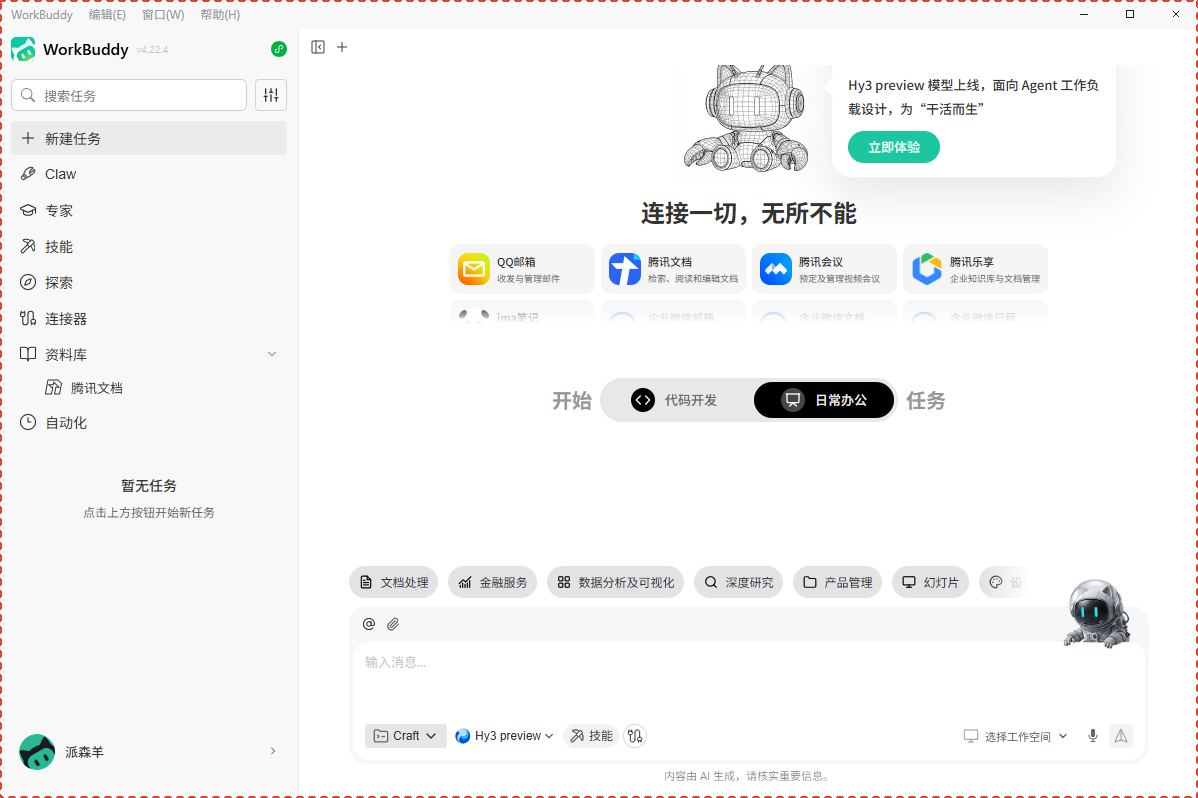Viewport: 1198px width, 798px height.
Task: Open the 腾讯乐享 connector card
Action: (x=976, y=269)
